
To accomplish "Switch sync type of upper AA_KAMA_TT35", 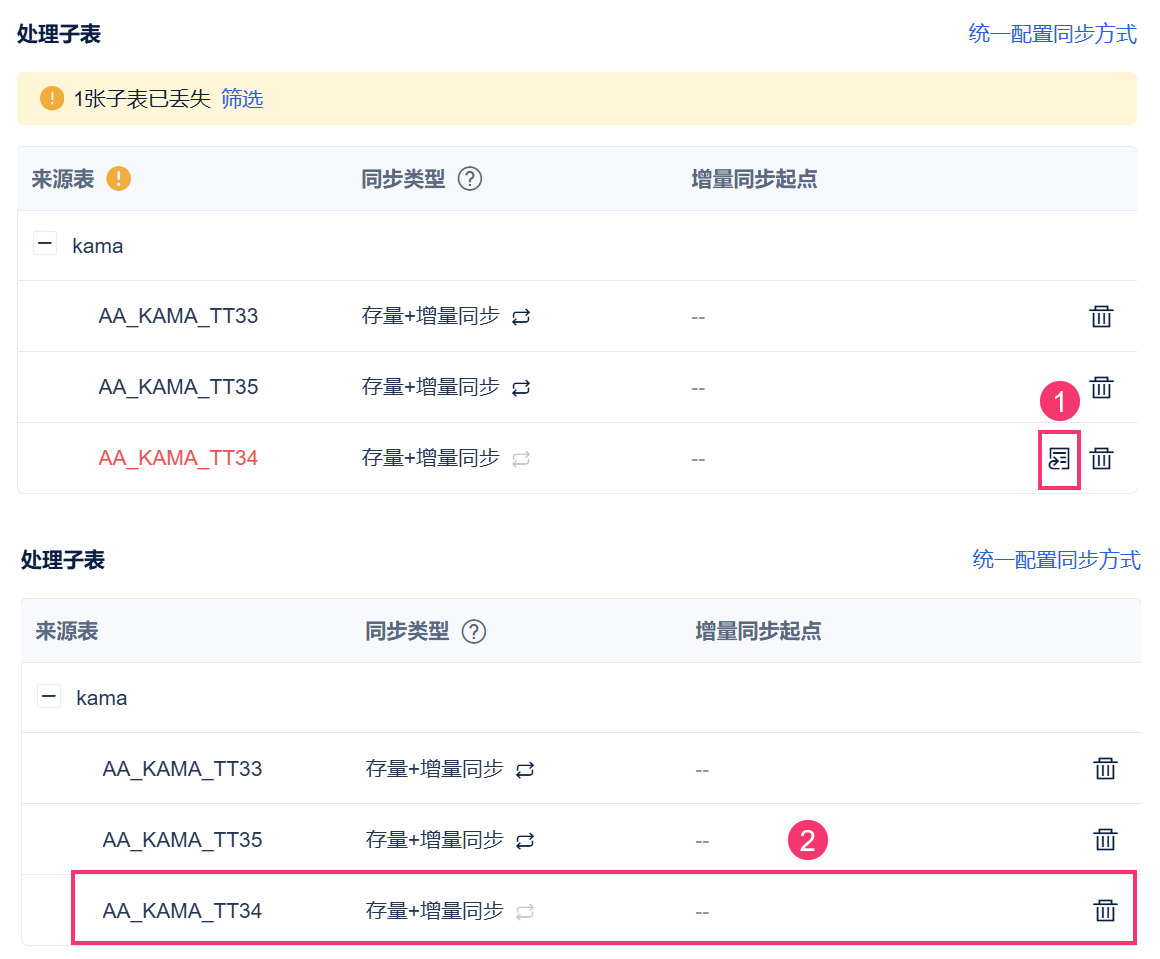I will (521, 388).
